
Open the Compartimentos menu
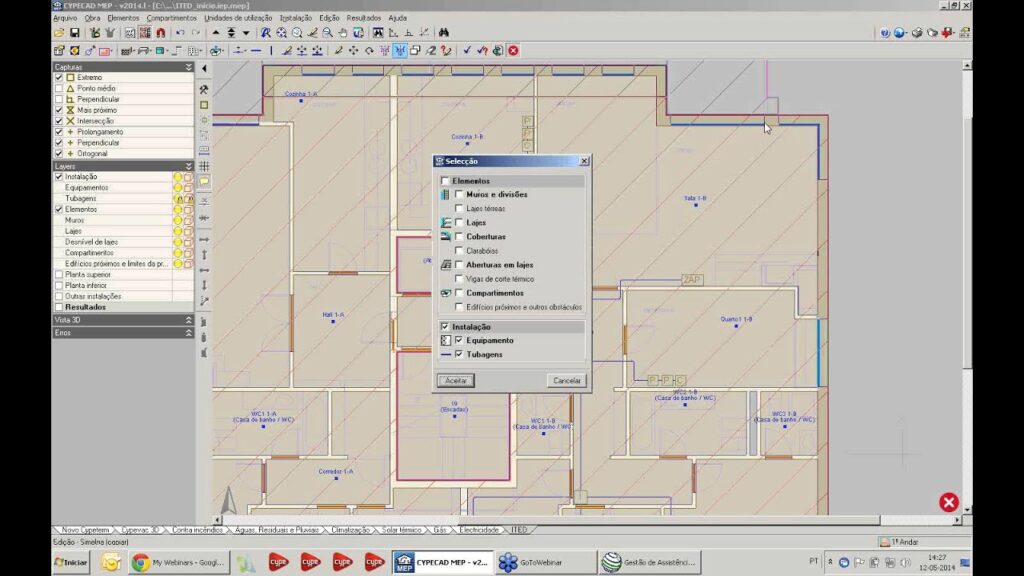tap(172, 18)
